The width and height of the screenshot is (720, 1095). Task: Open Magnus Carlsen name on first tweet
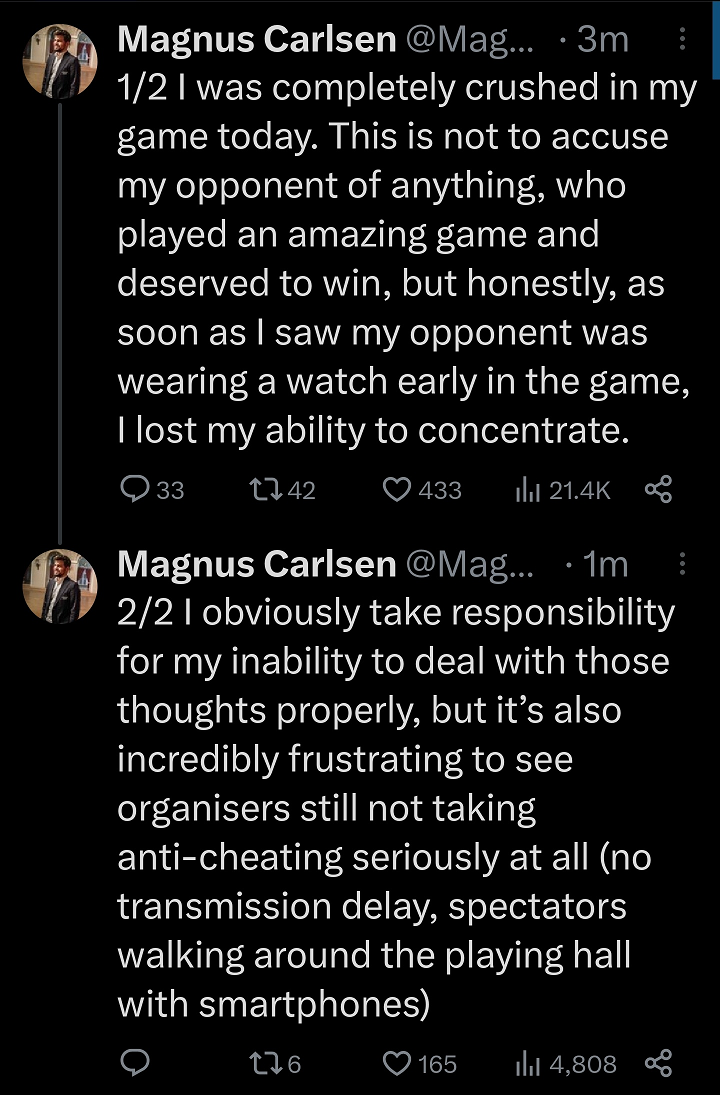(256, 40)
